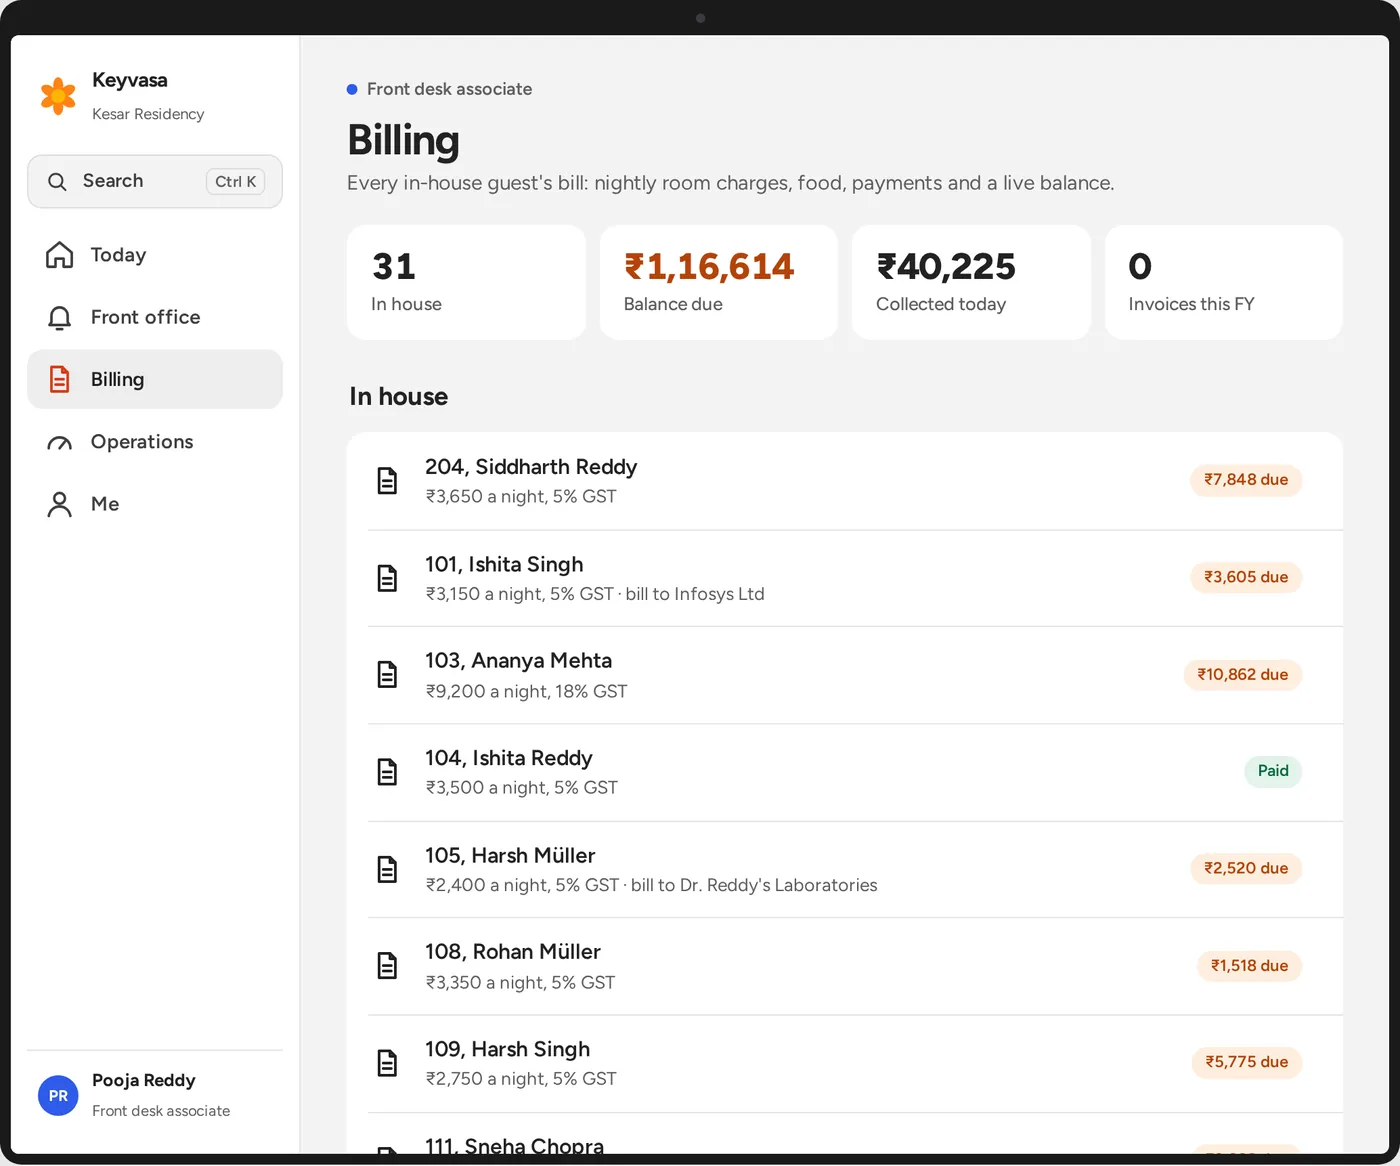The width and height of the screenshot is (1400, 1166).
Task: Open the Today menu item
Action: [x=155, y=255]
